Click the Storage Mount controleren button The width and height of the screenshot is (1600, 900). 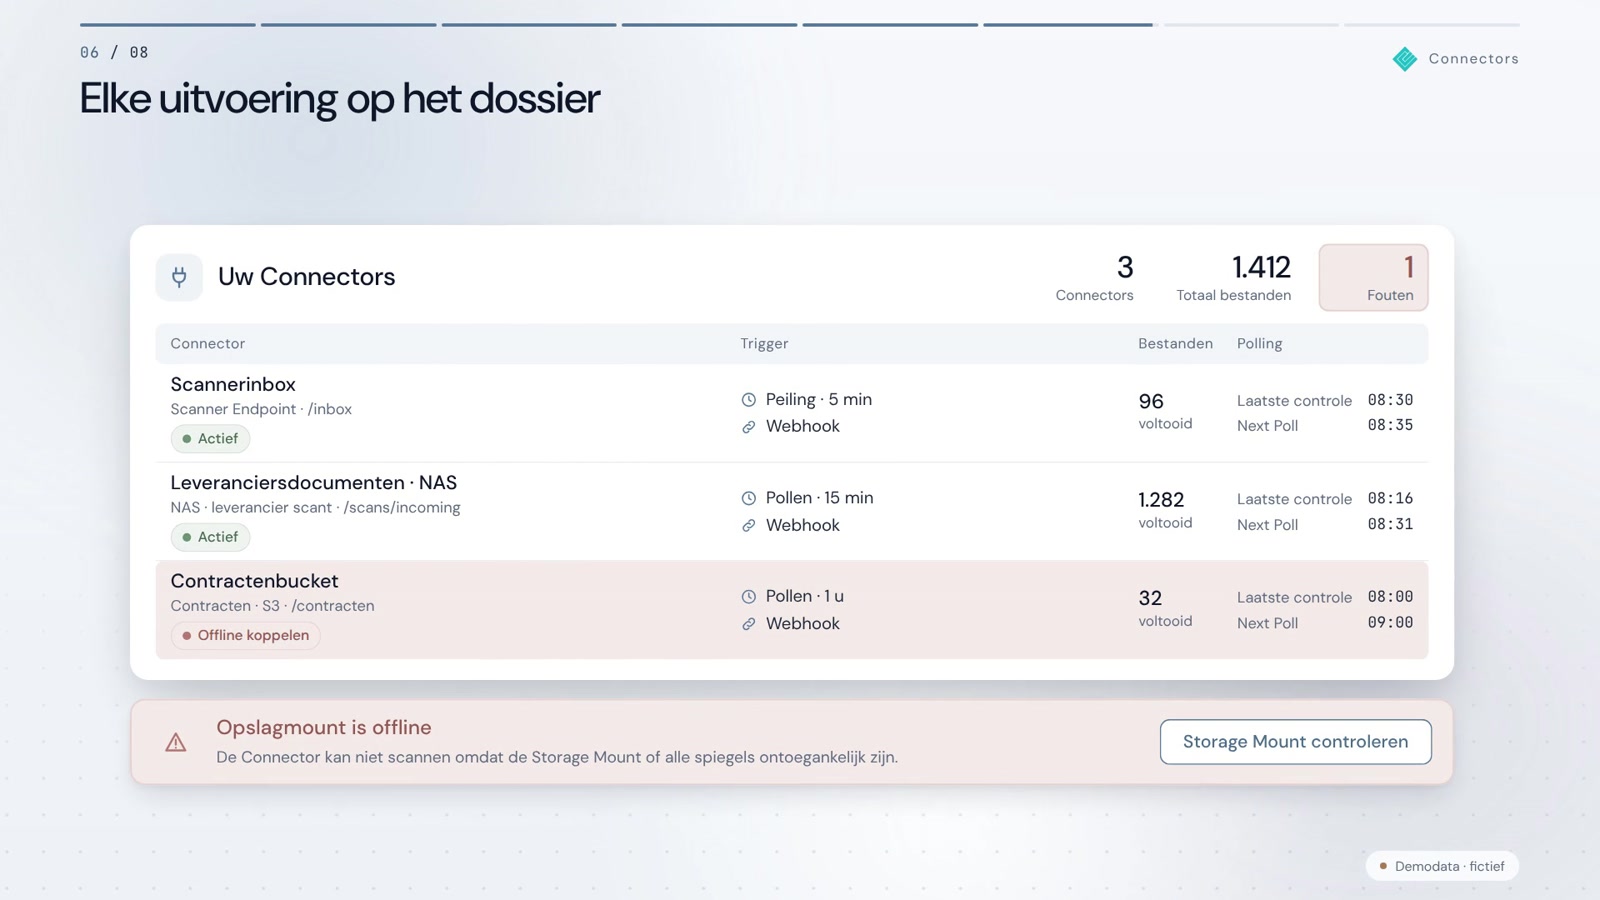click(x=1295, y=742)
